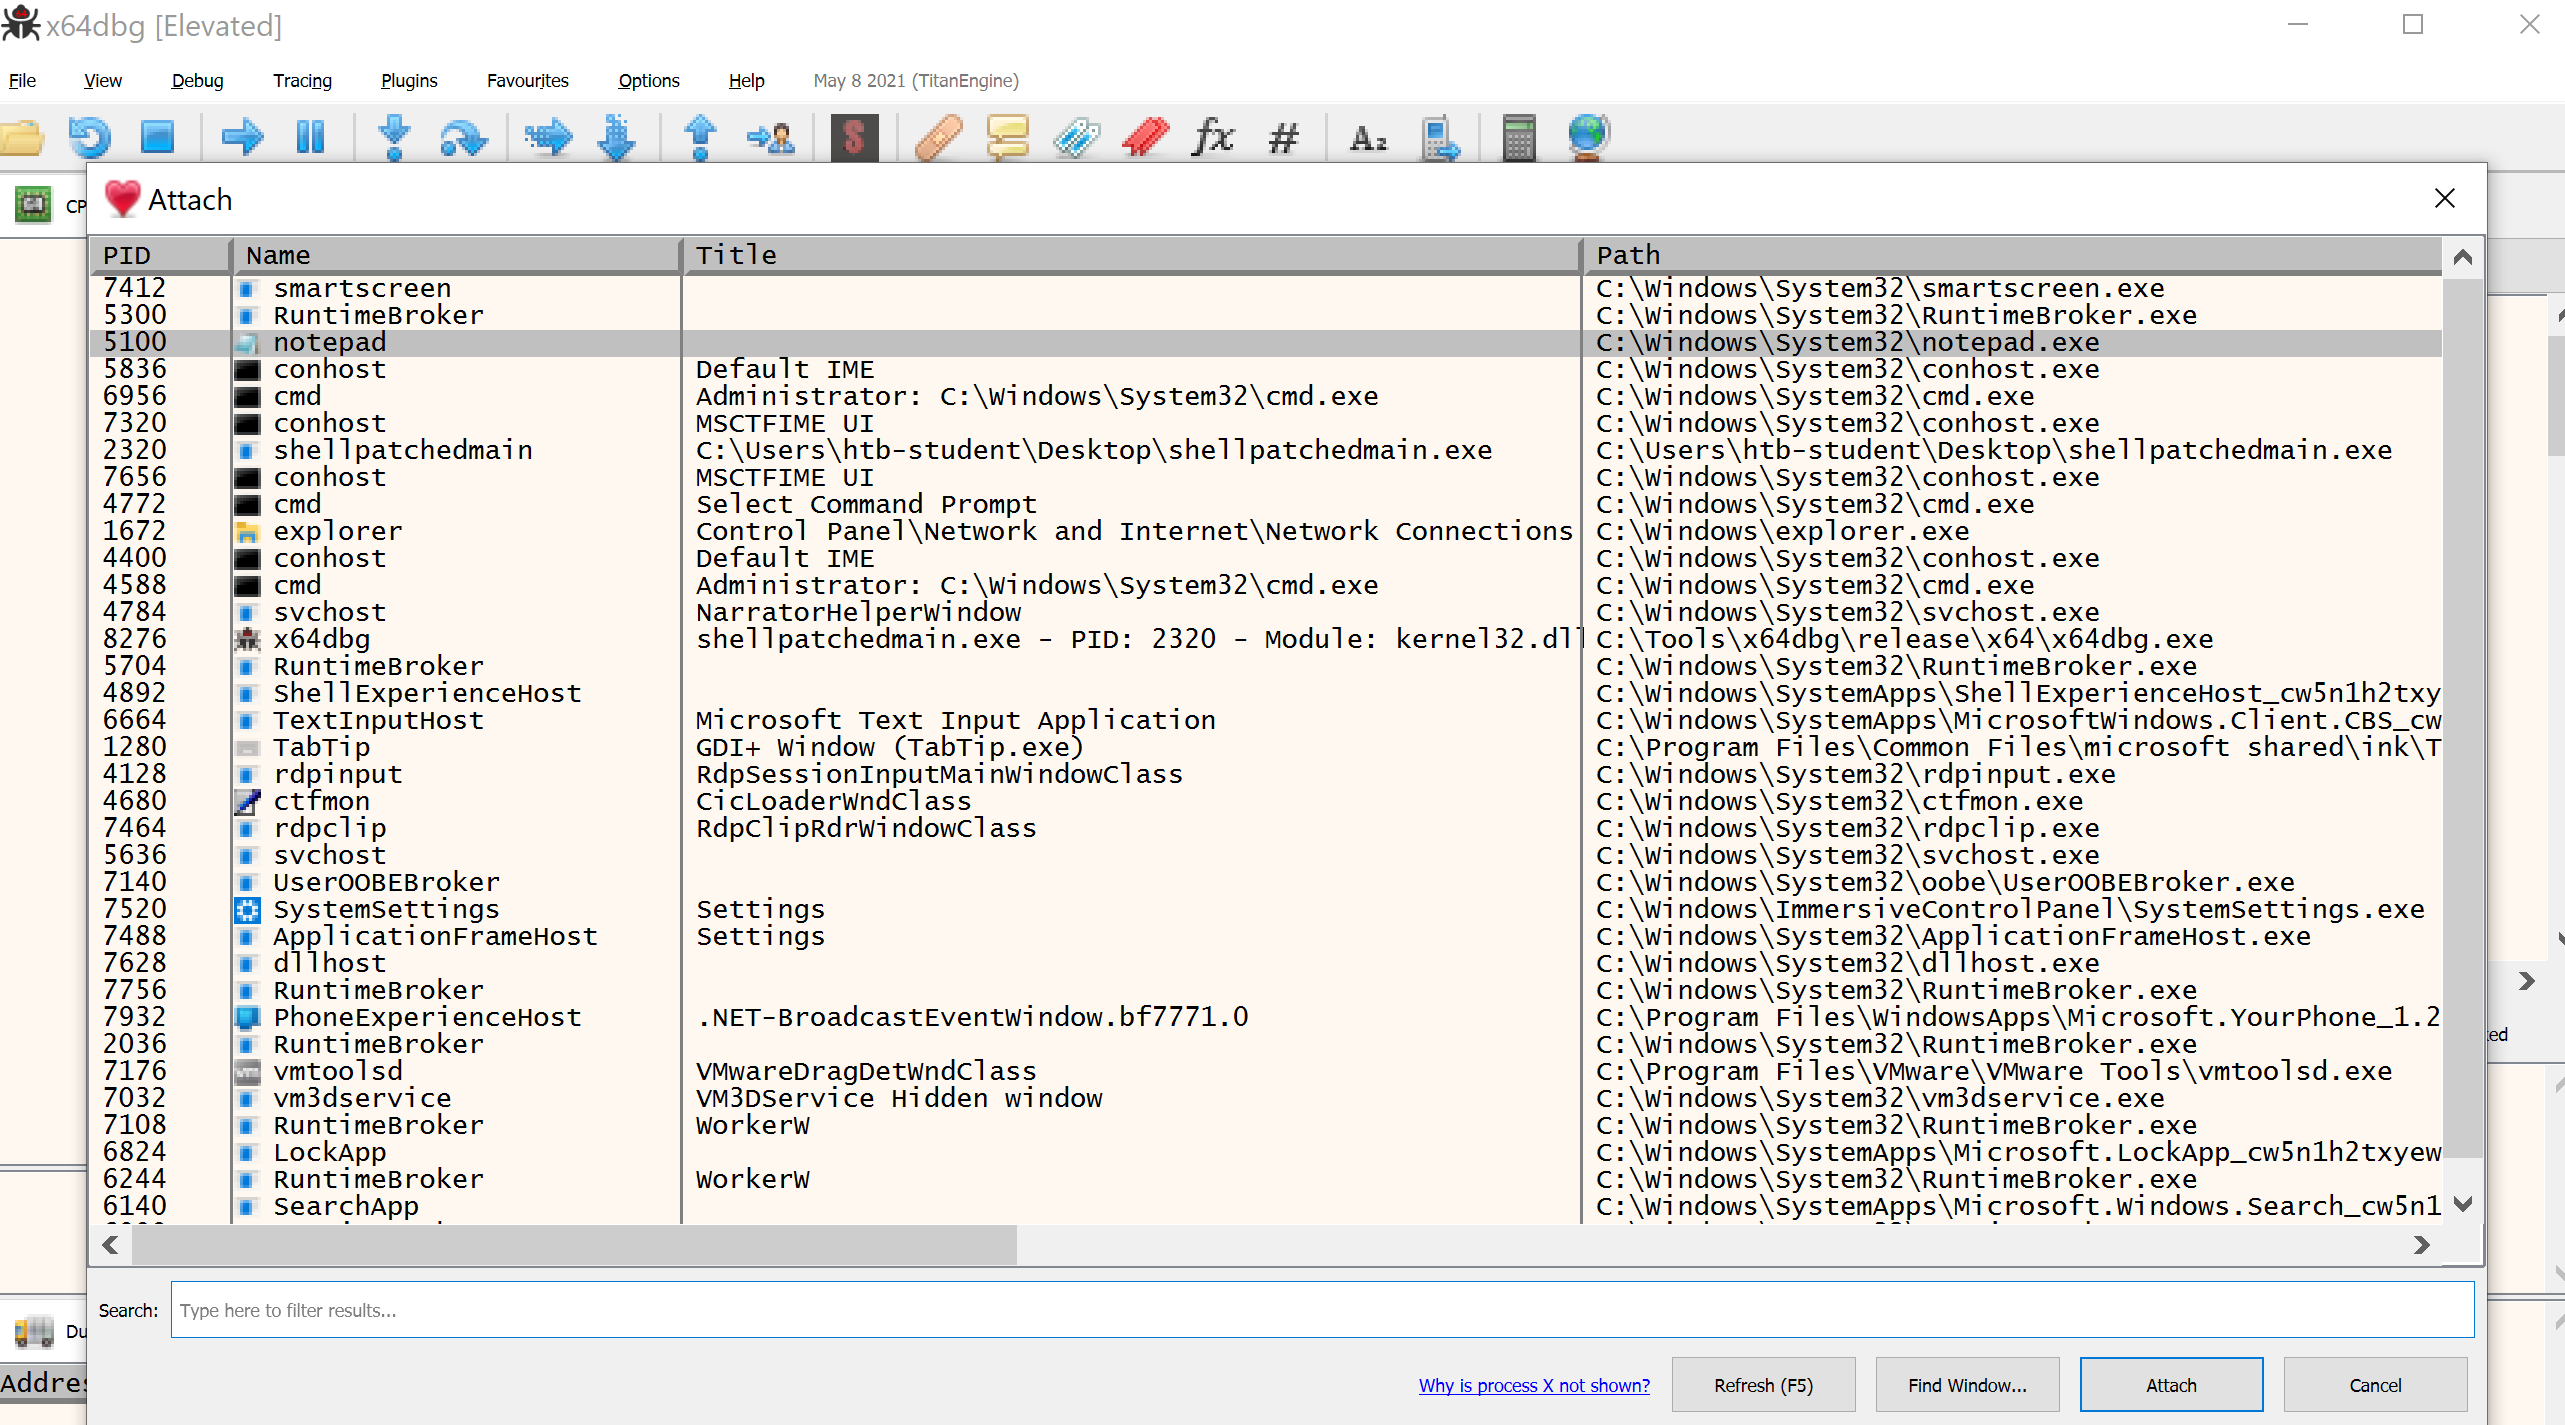Image resolution: width=2565 pixels, height=1425 pixels.
Task: Open Comments toolbar icon
Action: [1007, 137]
